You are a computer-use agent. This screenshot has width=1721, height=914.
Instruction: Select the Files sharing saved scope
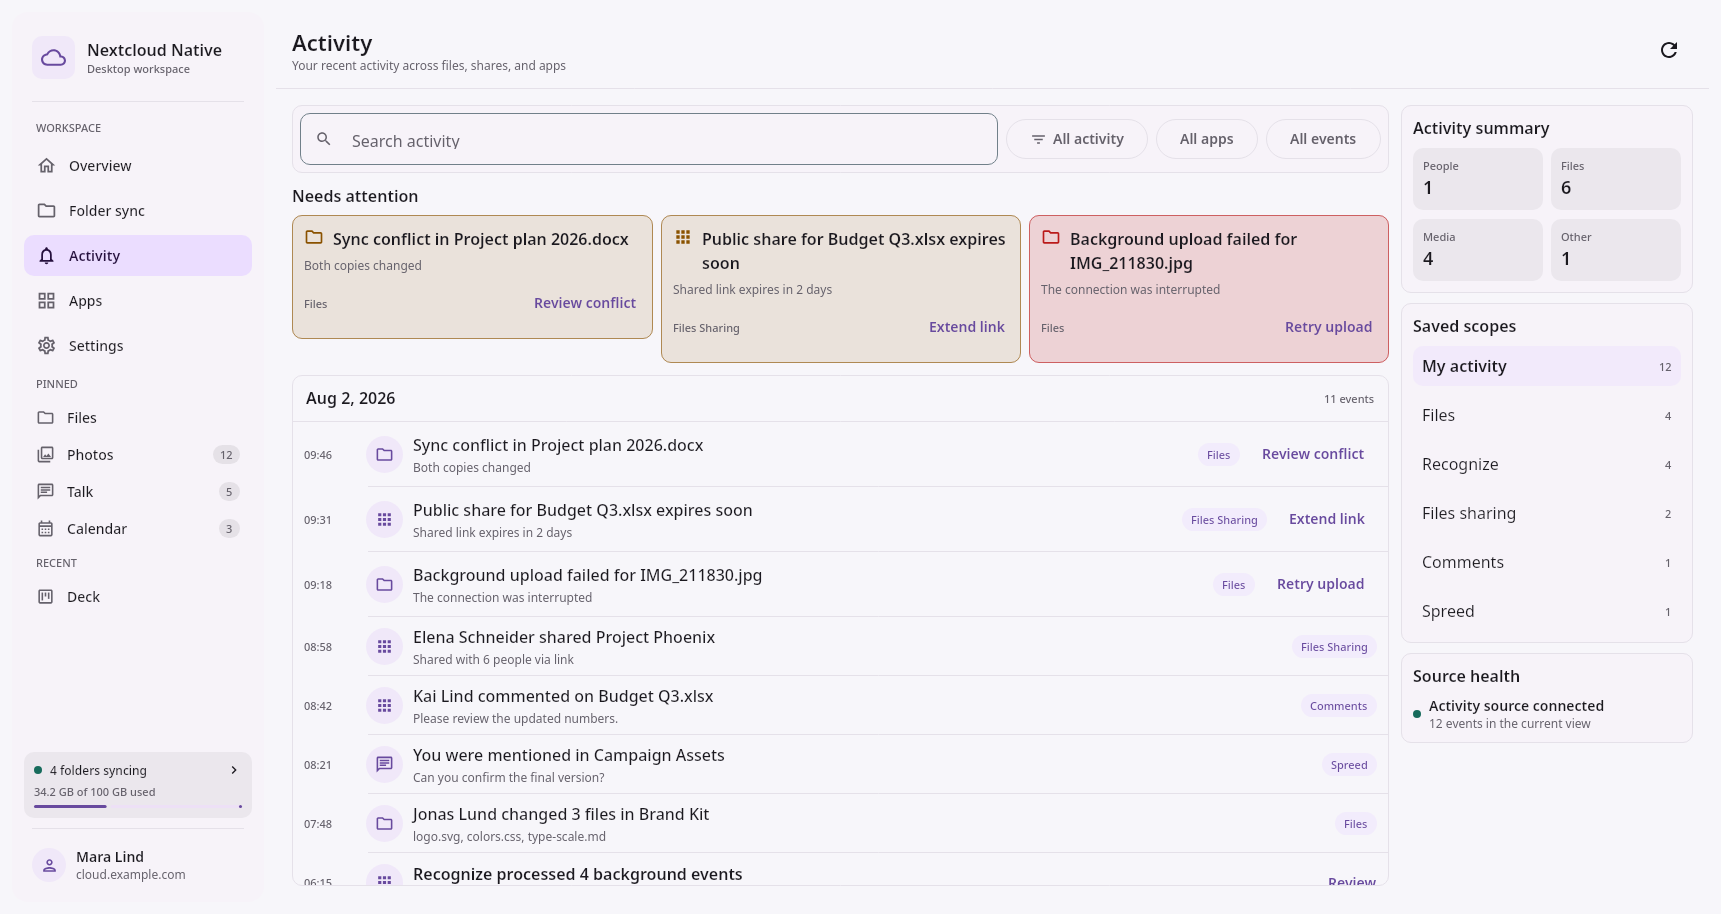point(1546,513)
